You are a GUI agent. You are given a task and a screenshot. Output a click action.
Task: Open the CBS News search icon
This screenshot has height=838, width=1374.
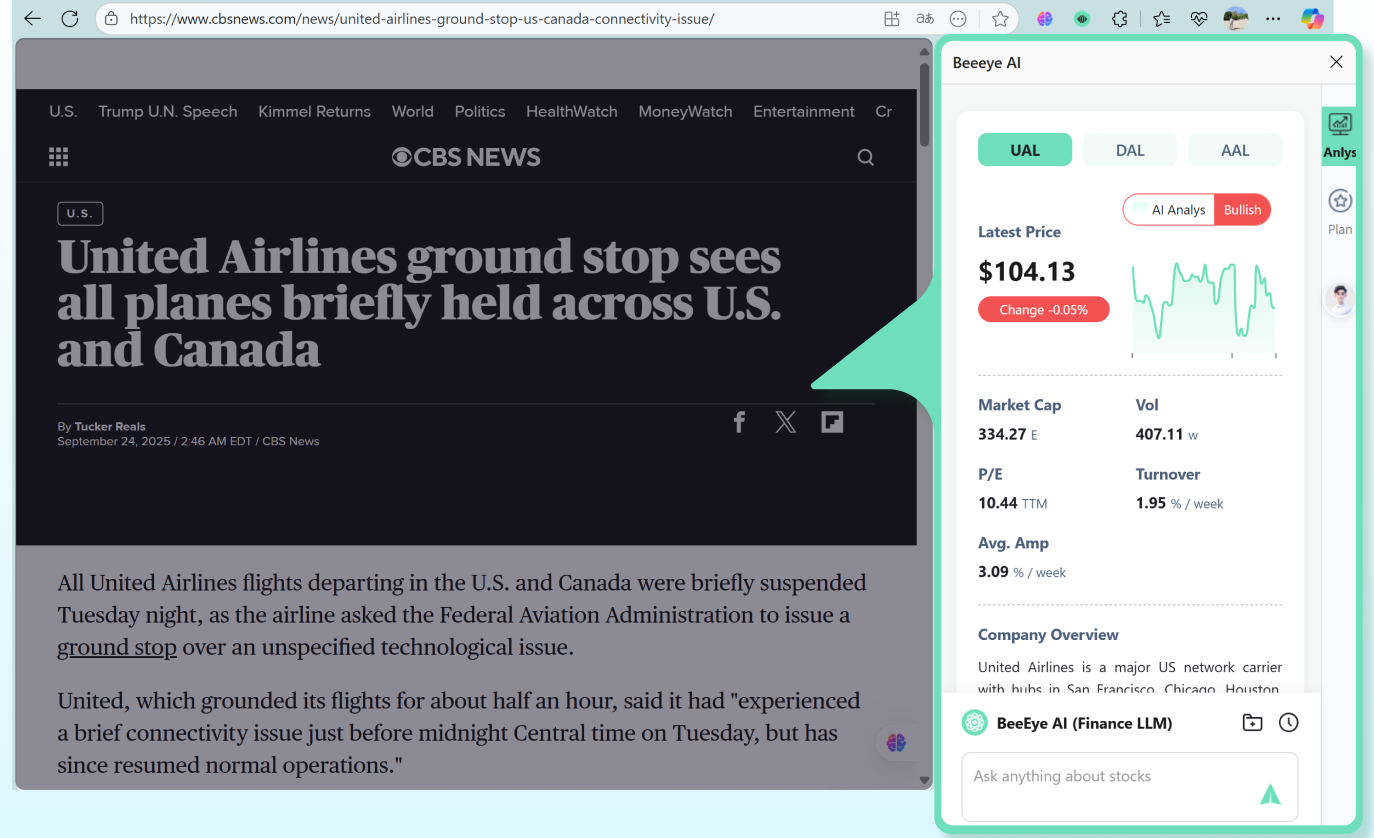point(866,157)
